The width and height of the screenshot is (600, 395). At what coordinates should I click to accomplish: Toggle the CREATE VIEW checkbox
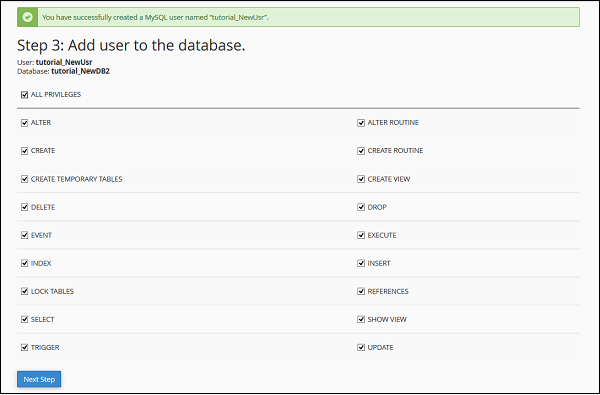[x=361, y=179]
